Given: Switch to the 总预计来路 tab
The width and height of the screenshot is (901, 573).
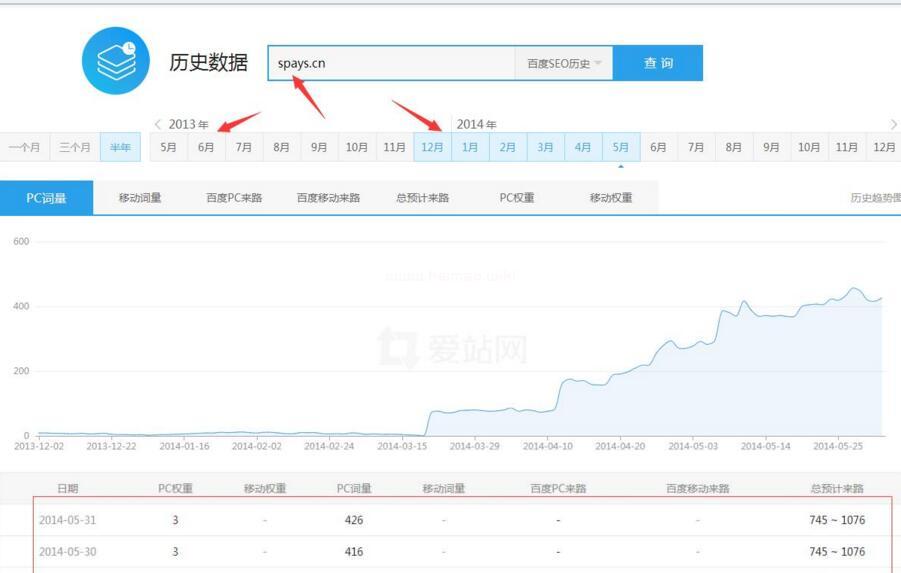Looking at the screenshot, I should pos(422,198).
